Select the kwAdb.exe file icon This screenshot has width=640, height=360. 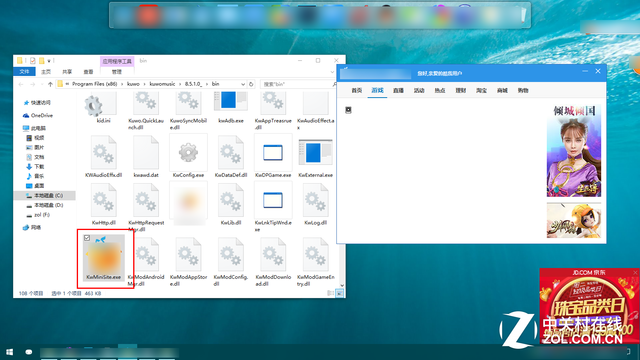coord(231,101)
